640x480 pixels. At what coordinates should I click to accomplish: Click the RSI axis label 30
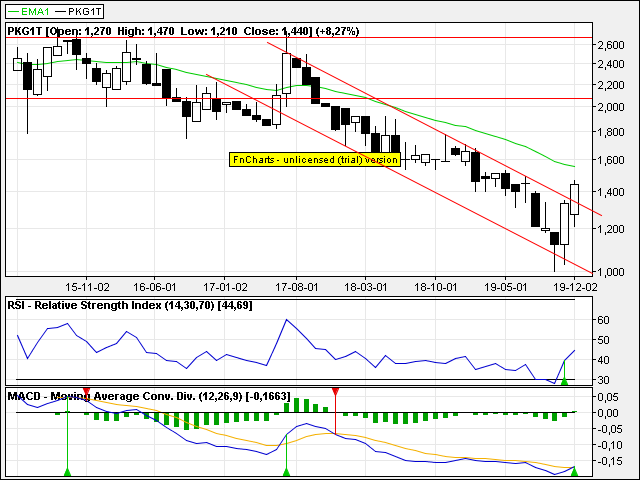click(x=603, y=380)
